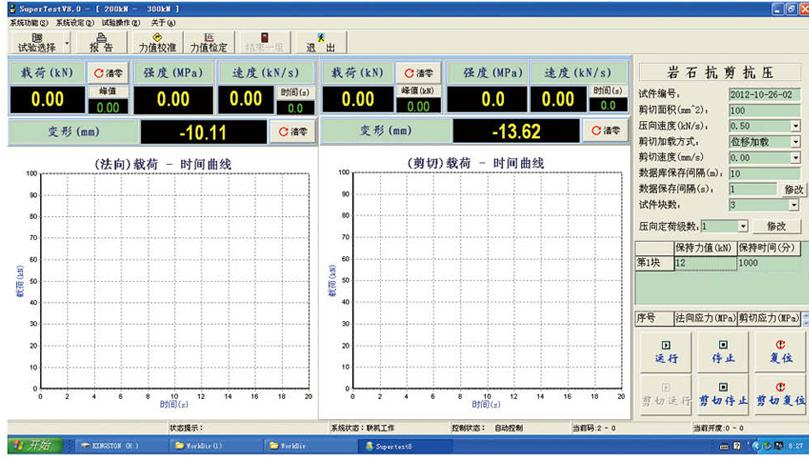Click the 退出 exit toolbar icon
The width and height of the screenshot is (809, 457).
[x=319, y=41]
